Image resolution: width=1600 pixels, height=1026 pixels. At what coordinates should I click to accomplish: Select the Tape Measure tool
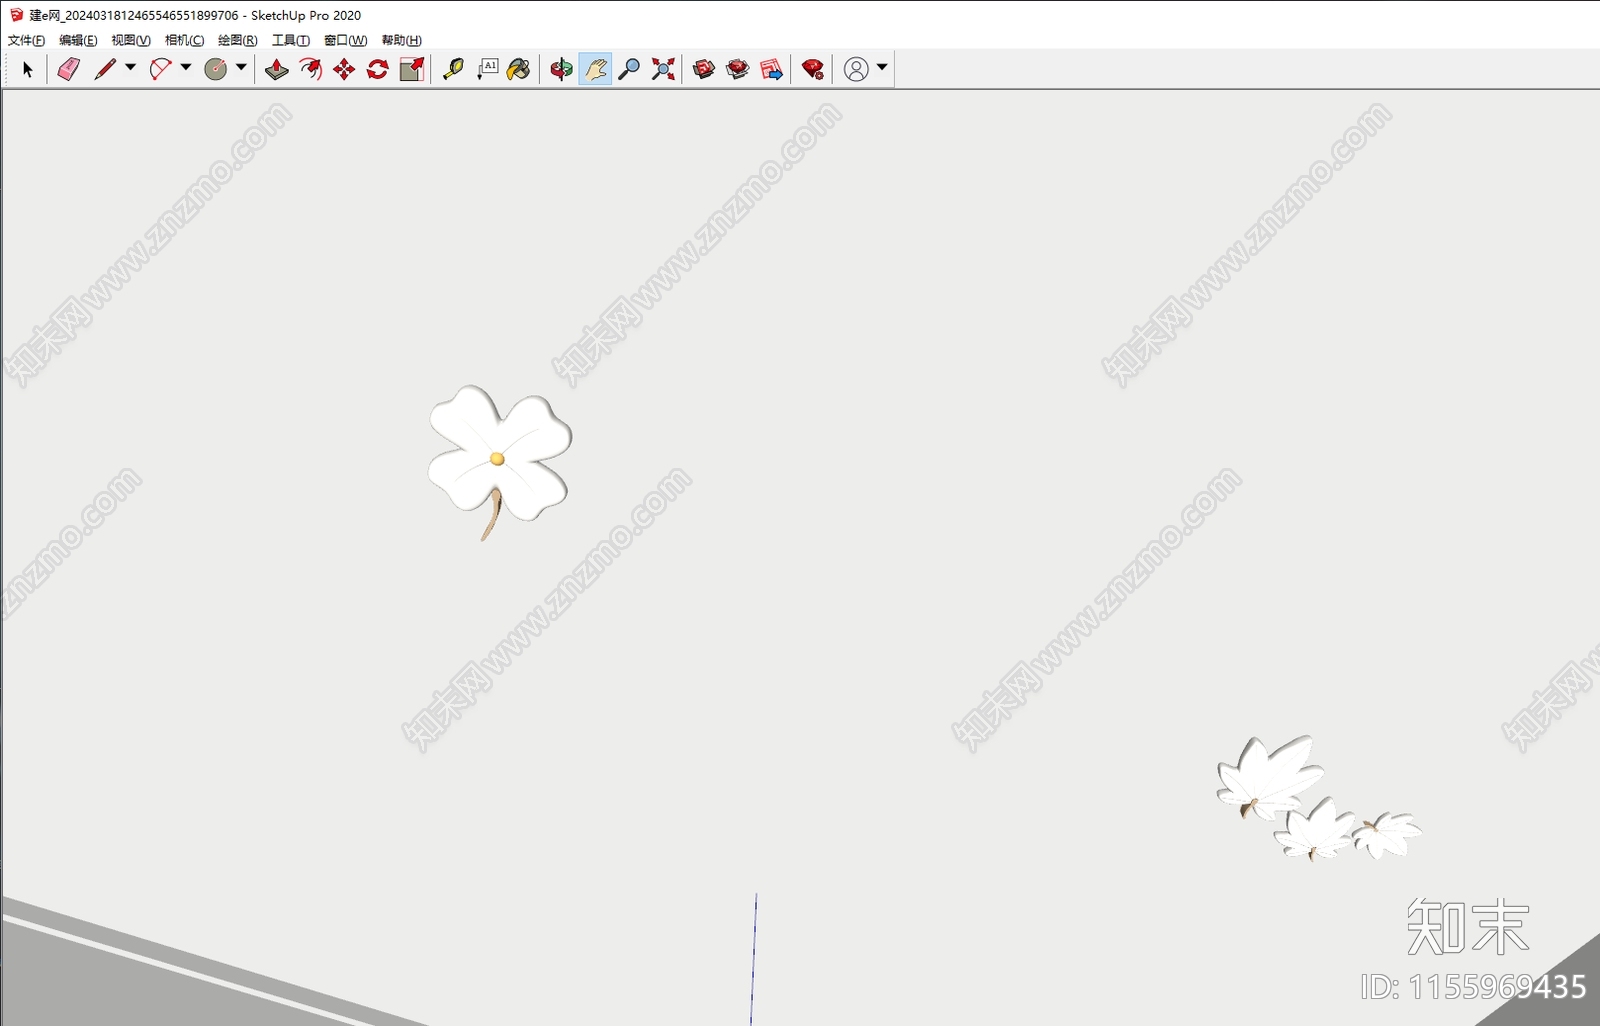453,69
